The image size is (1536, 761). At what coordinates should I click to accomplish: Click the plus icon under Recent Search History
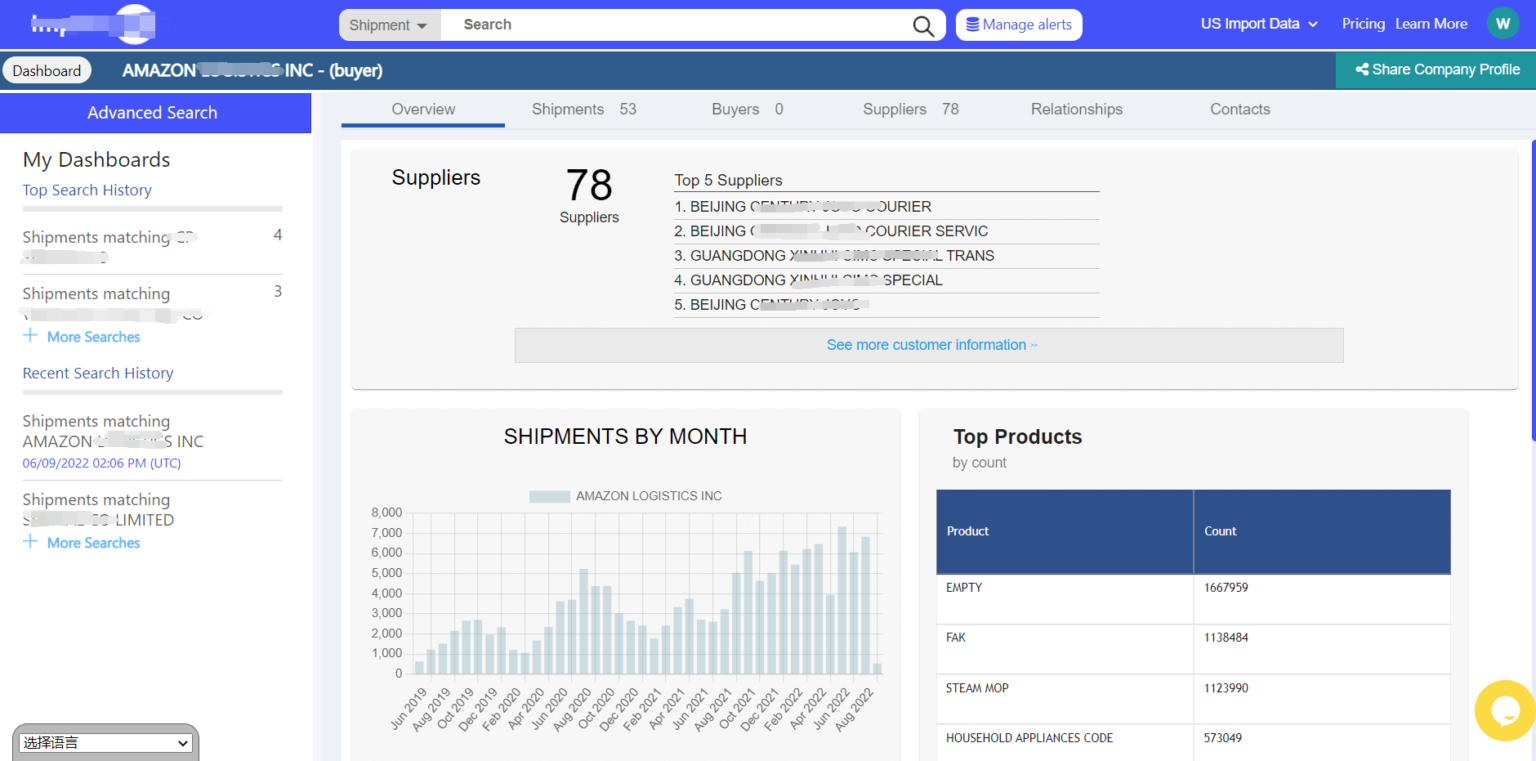(x=31, y=542)
